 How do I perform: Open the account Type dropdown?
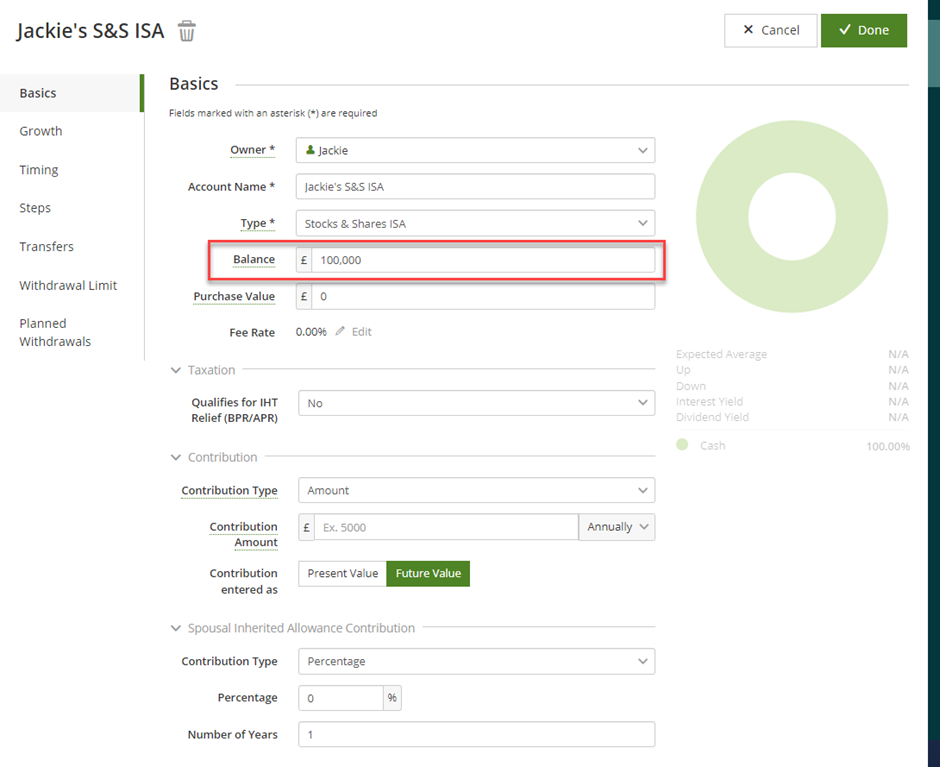coord(475,224)
